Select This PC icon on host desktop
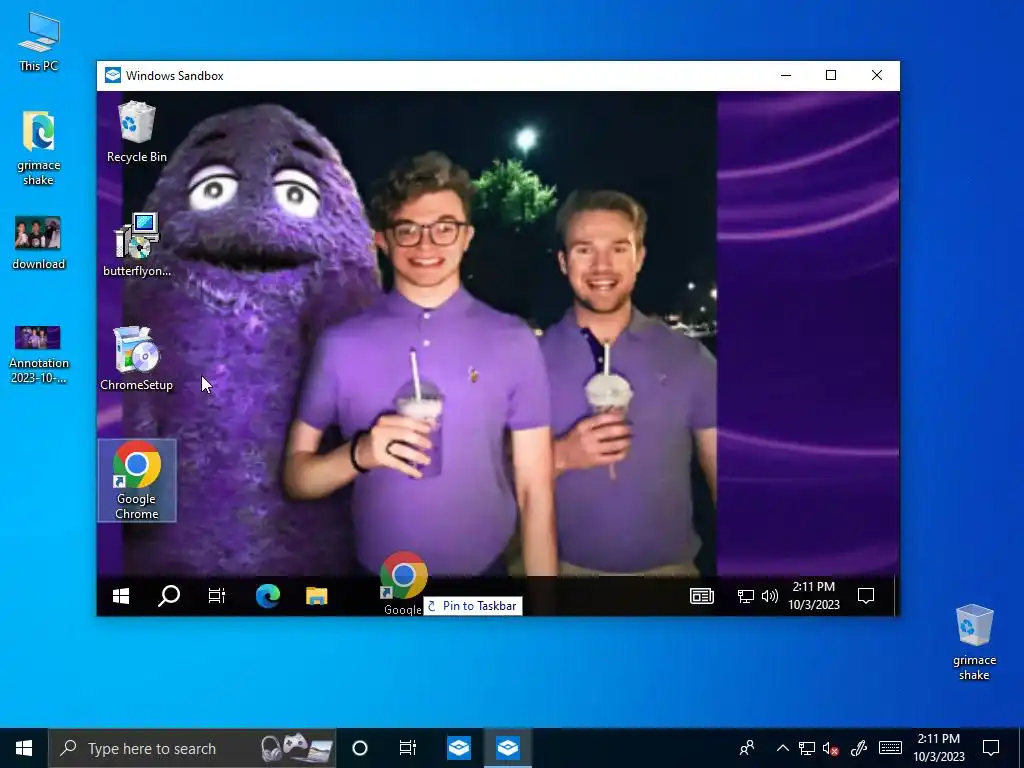 tap(39, 41)
